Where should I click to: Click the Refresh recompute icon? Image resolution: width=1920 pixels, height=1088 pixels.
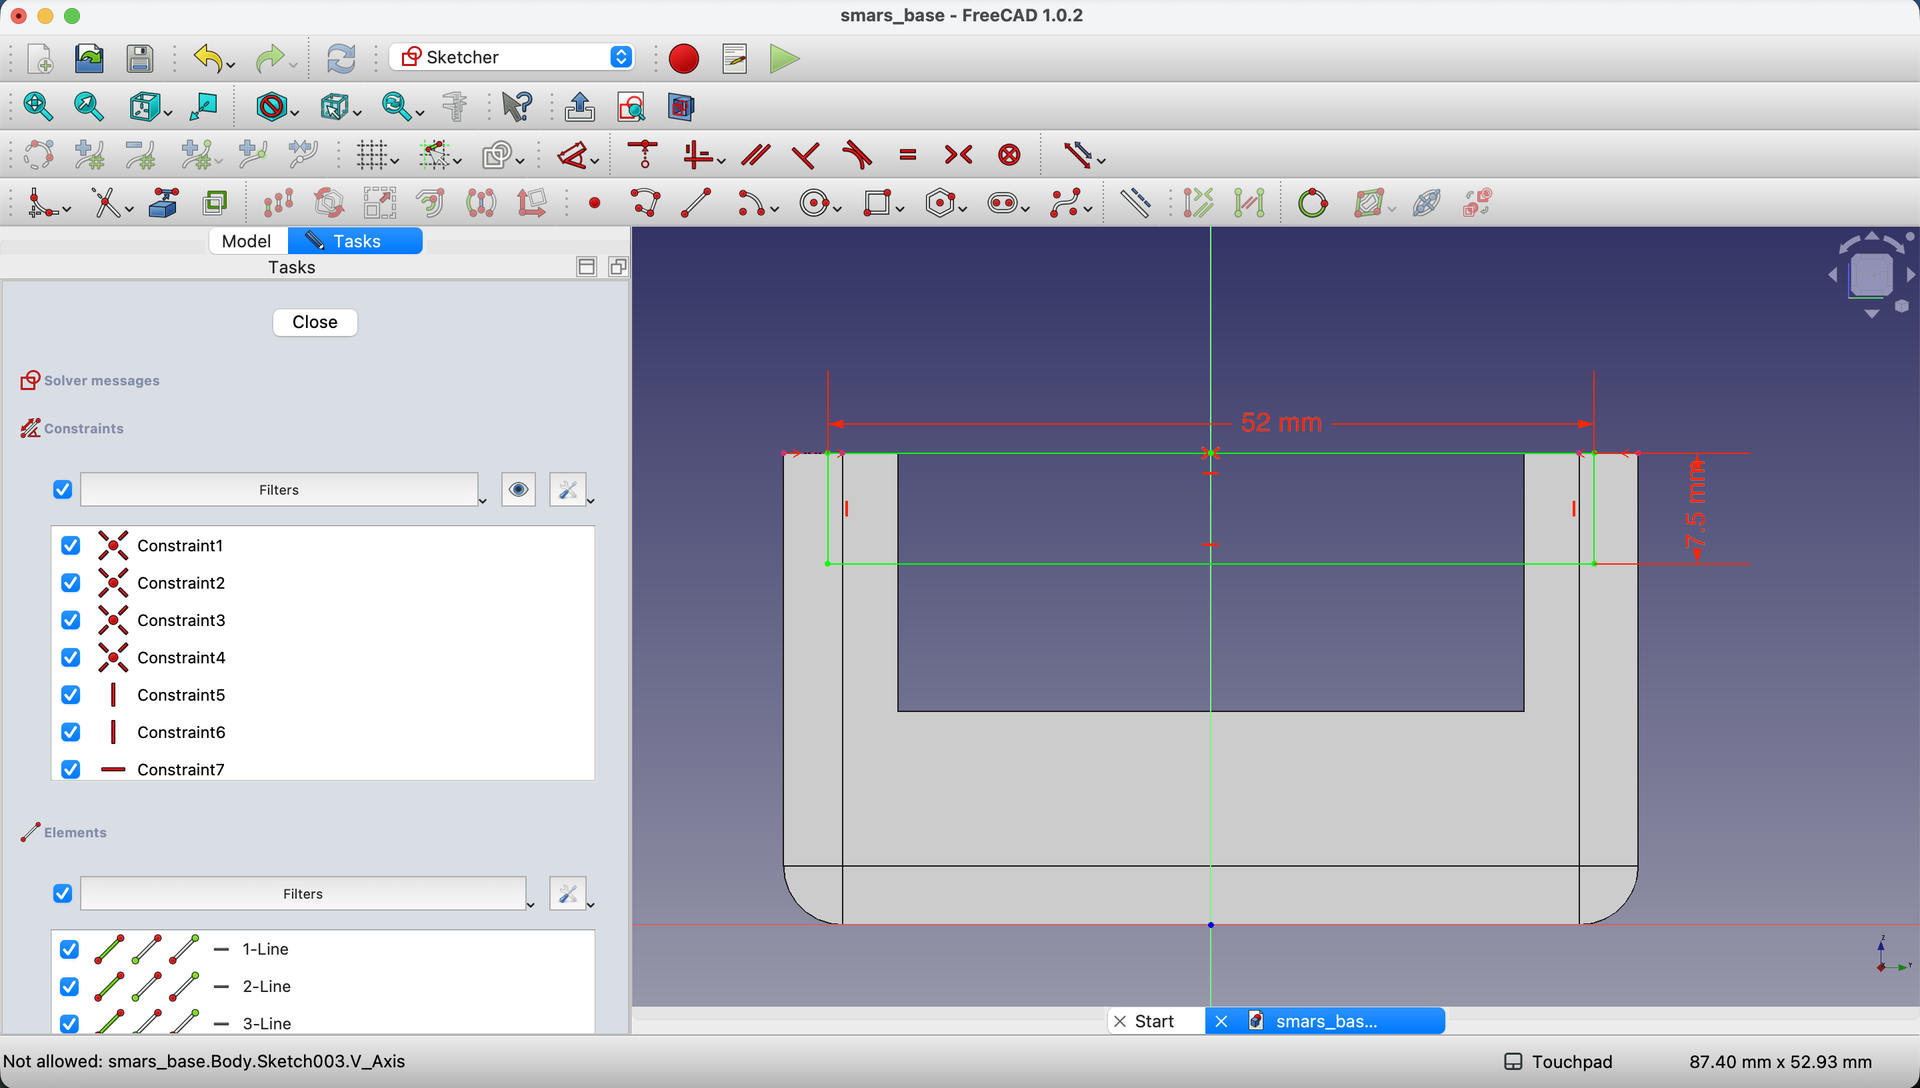[x=341, y=58]
